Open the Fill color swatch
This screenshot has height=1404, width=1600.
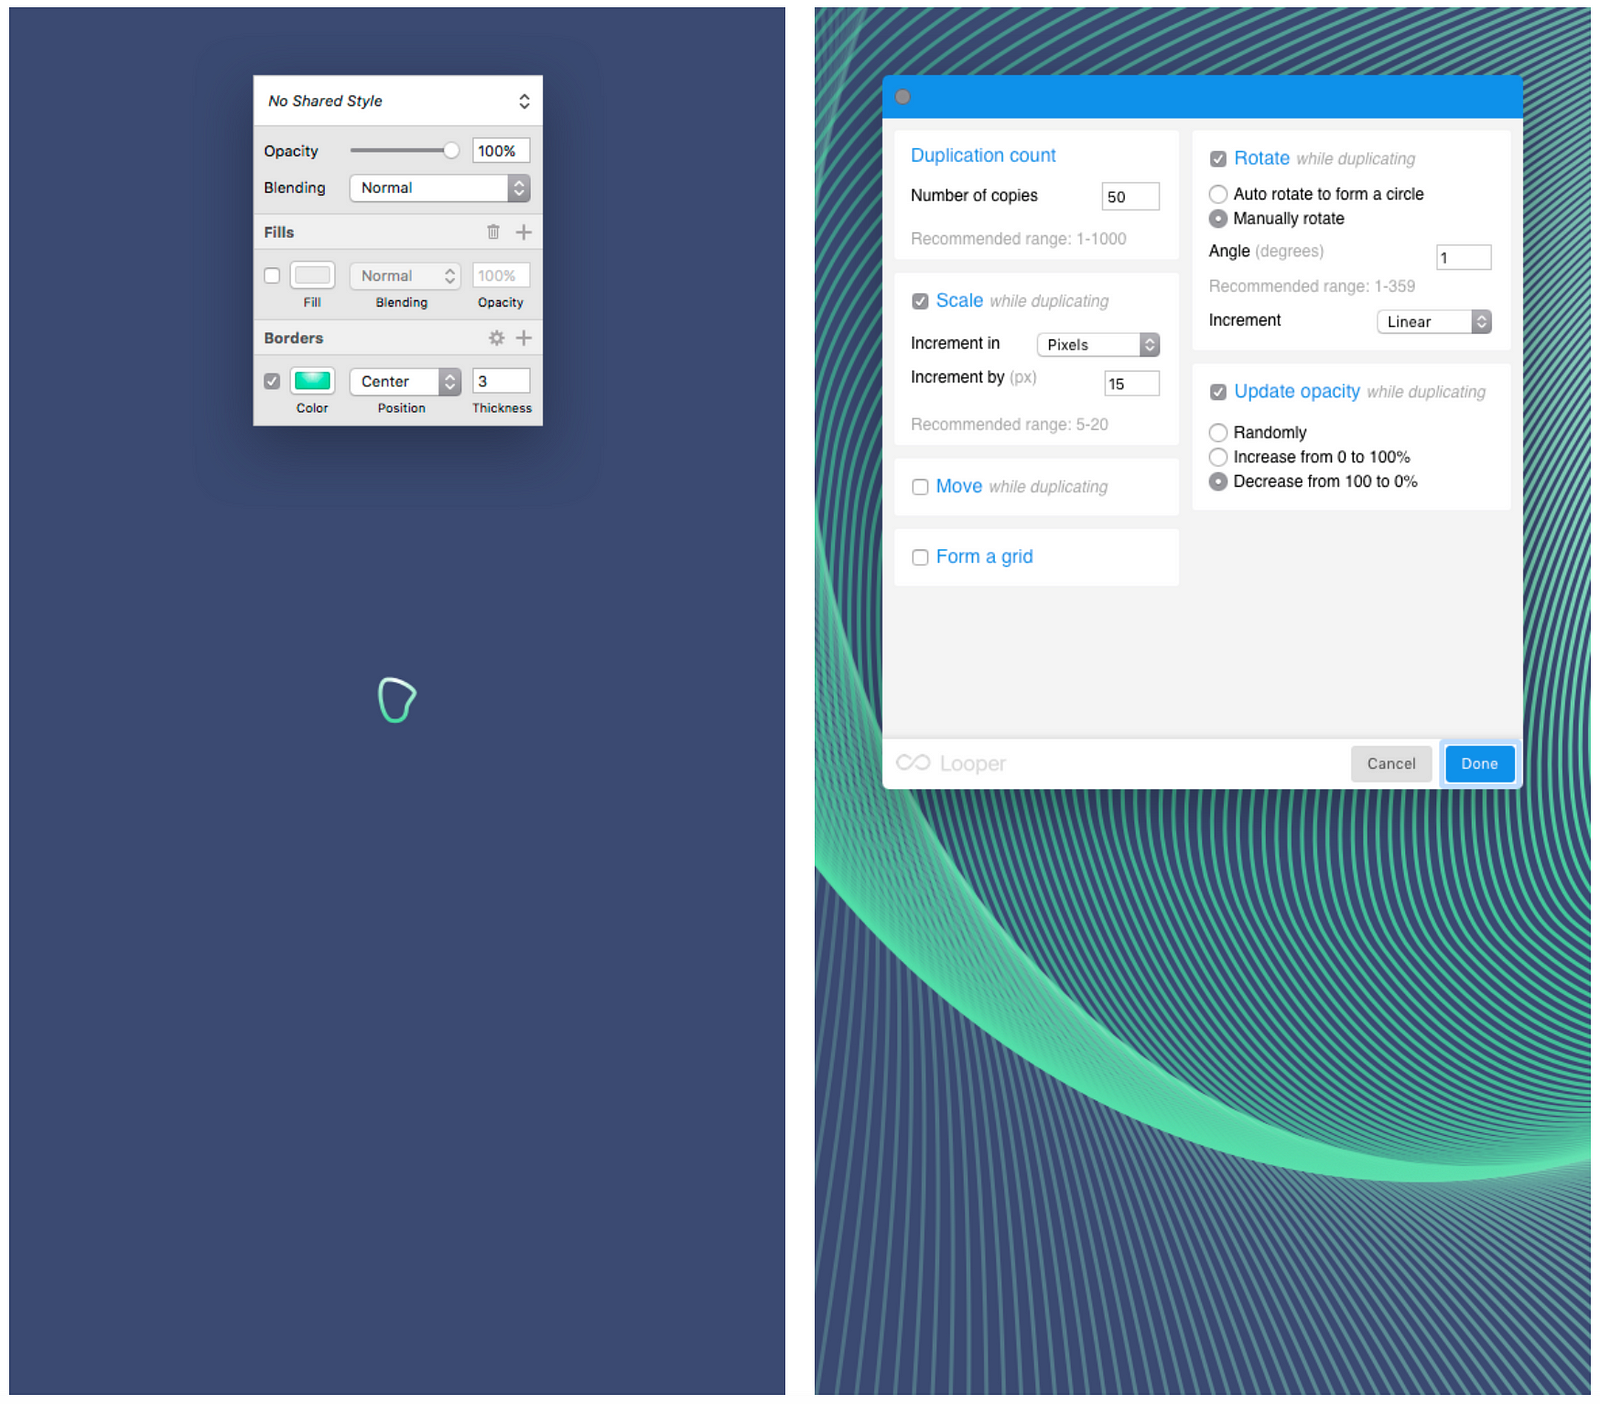click(312, 275)
